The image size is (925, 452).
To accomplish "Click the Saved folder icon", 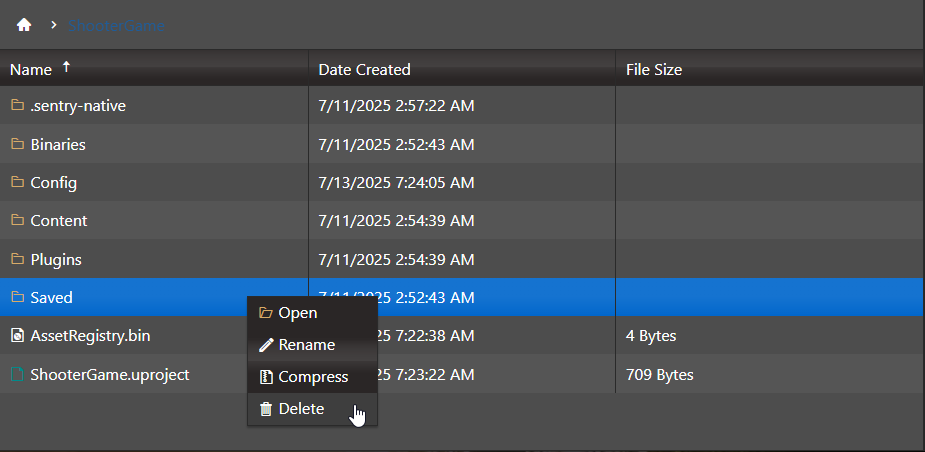I will (18, 297).
